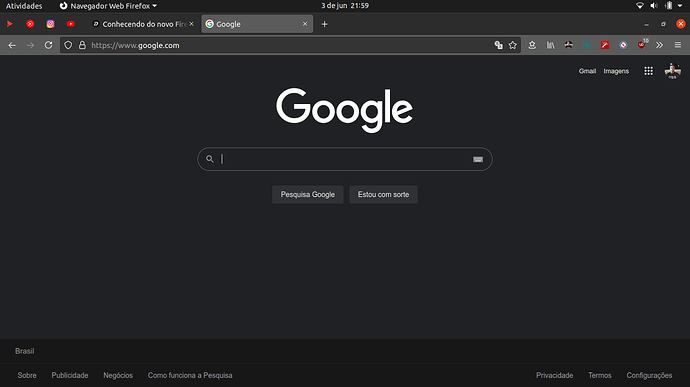Open the Negócios footer link

point(118,375)
